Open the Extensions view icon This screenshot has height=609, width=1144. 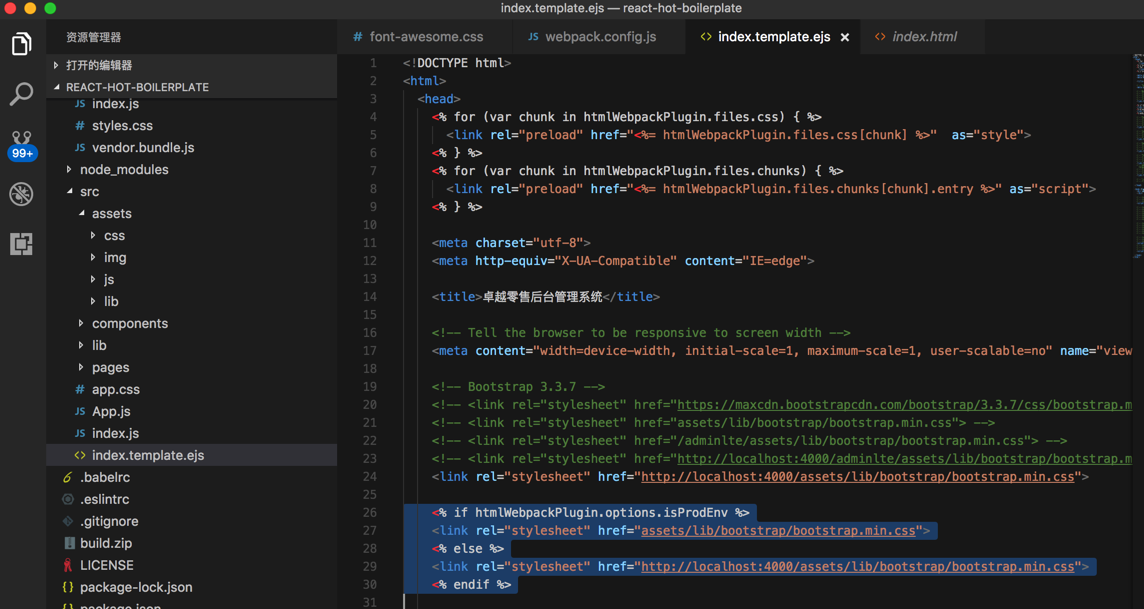click(x=21, y=244)
